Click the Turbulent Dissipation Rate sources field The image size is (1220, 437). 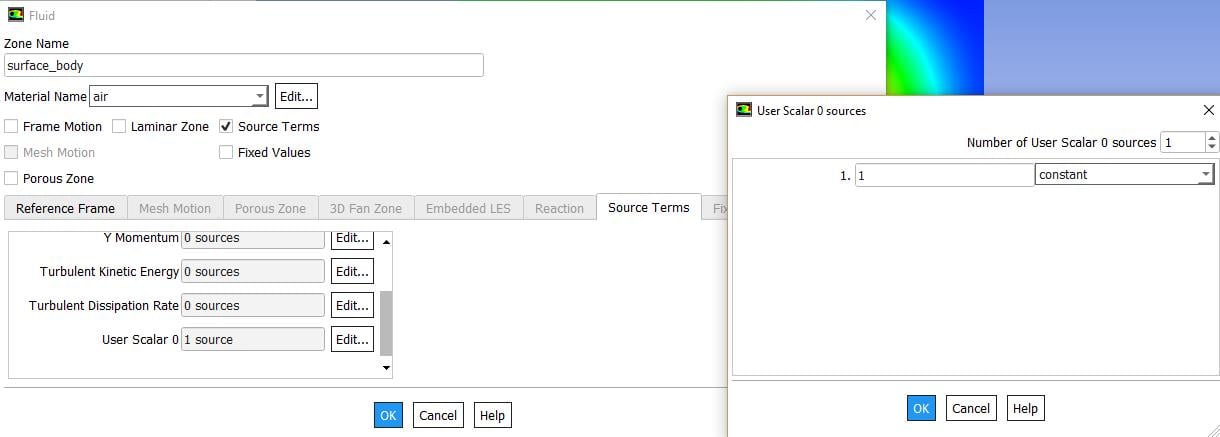[253, 306]
